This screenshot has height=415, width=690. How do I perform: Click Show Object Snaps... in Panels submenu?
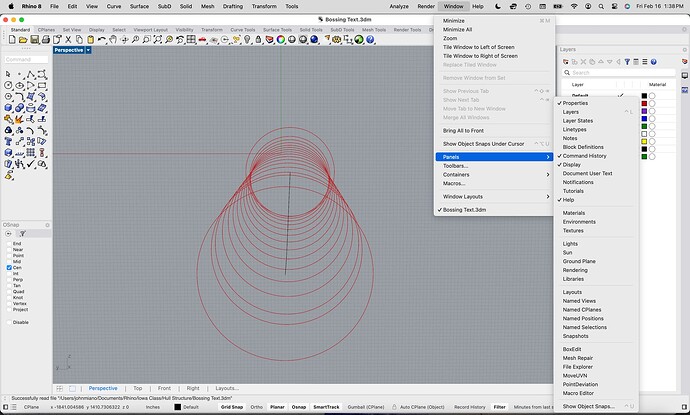(x=589, y=407)
